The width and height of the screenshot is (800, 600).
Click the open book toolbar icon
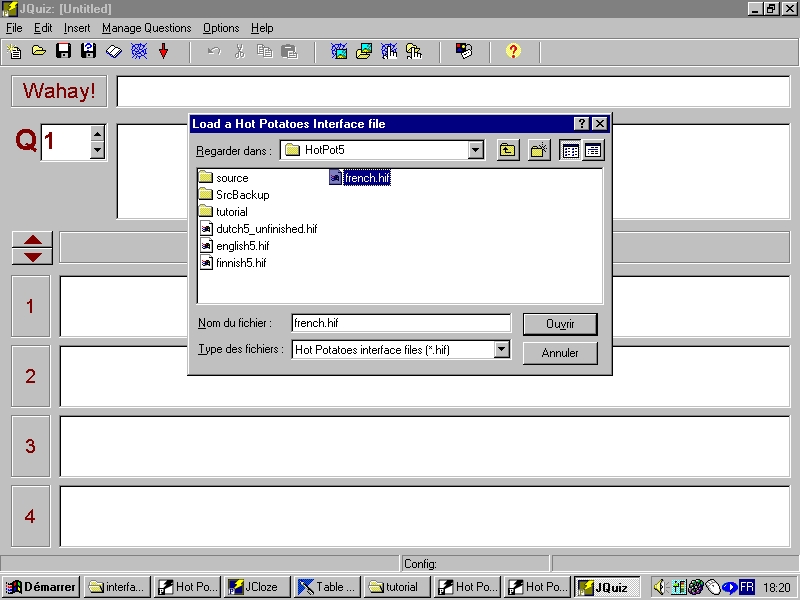113,51
